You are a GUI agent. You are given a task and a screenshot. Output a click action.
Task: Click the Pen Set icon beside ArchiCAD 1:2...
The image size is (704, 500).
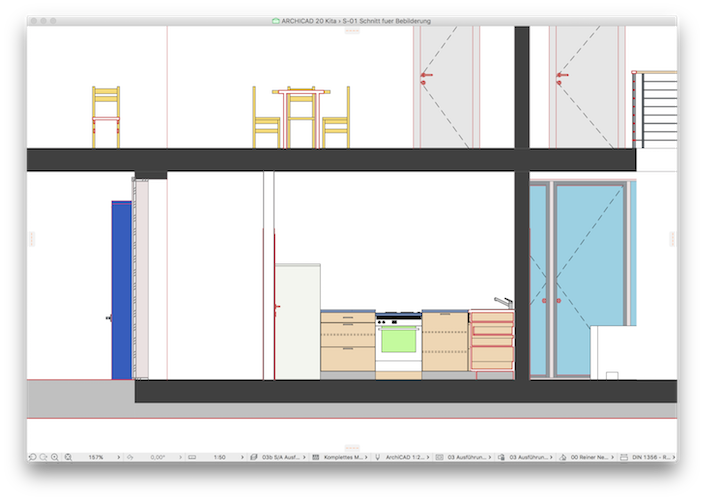[x=378, y=457]
